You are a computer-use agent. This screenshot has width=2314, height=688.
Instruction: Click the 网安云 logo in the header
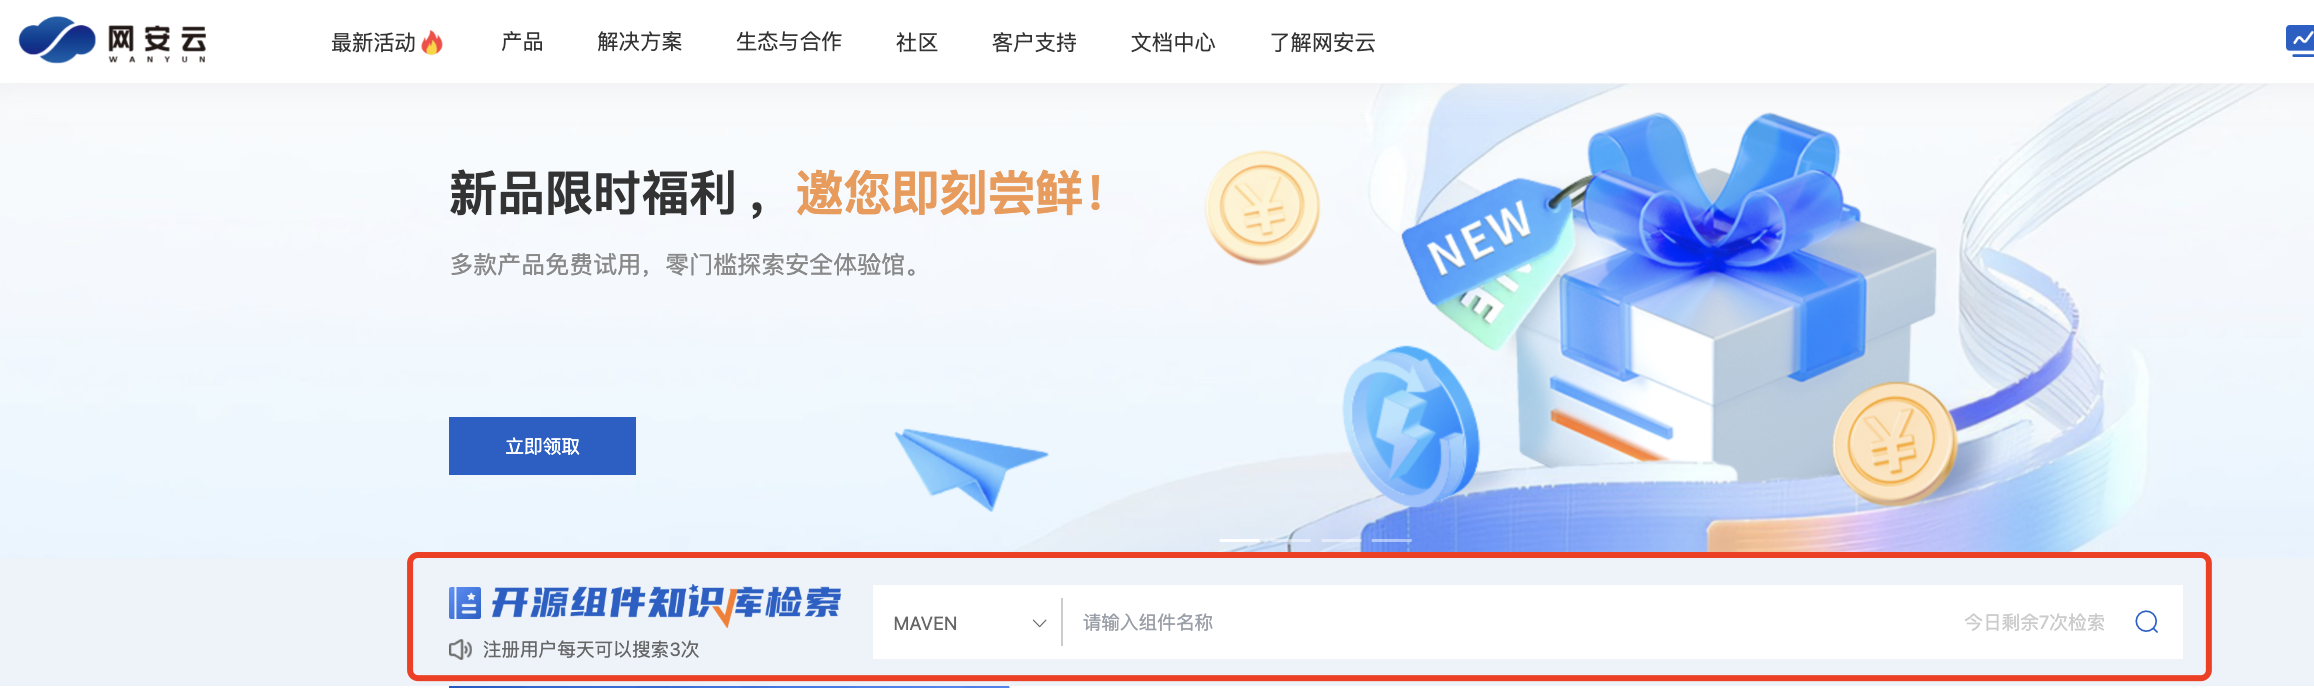(x=113, y=40)
